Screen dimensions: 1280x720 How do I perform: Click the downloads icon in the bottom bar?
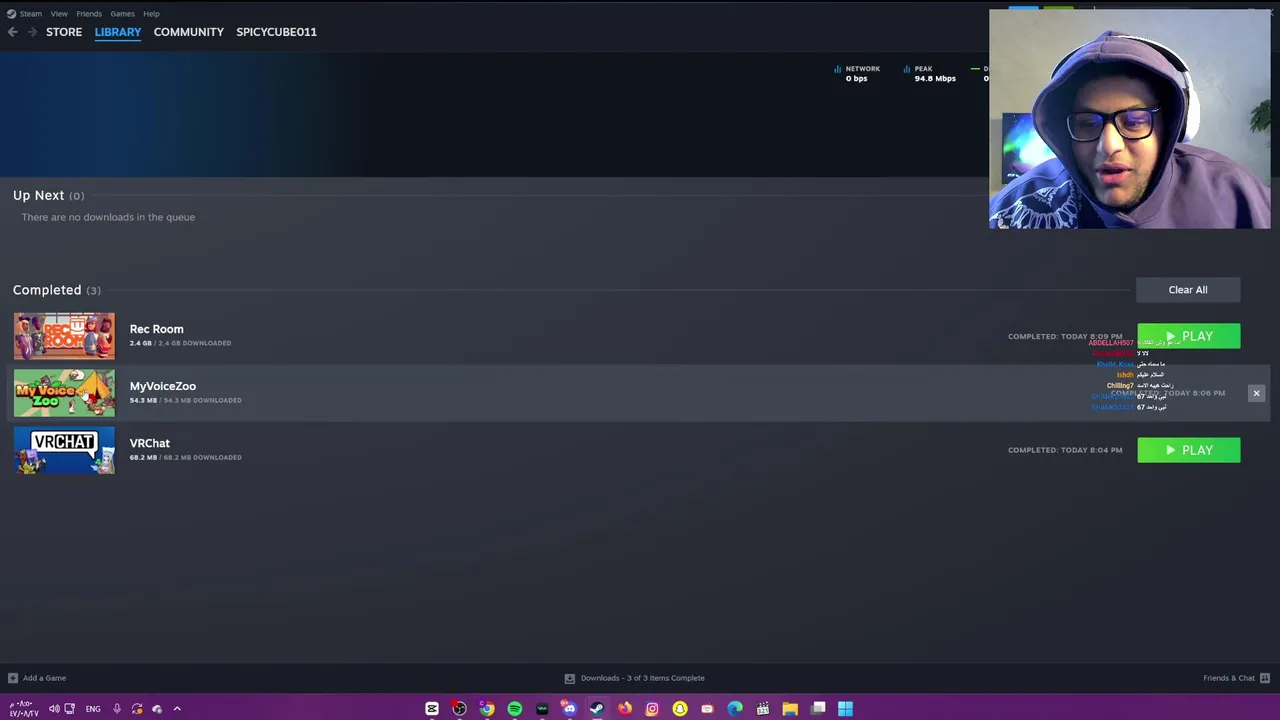(570, 678)
